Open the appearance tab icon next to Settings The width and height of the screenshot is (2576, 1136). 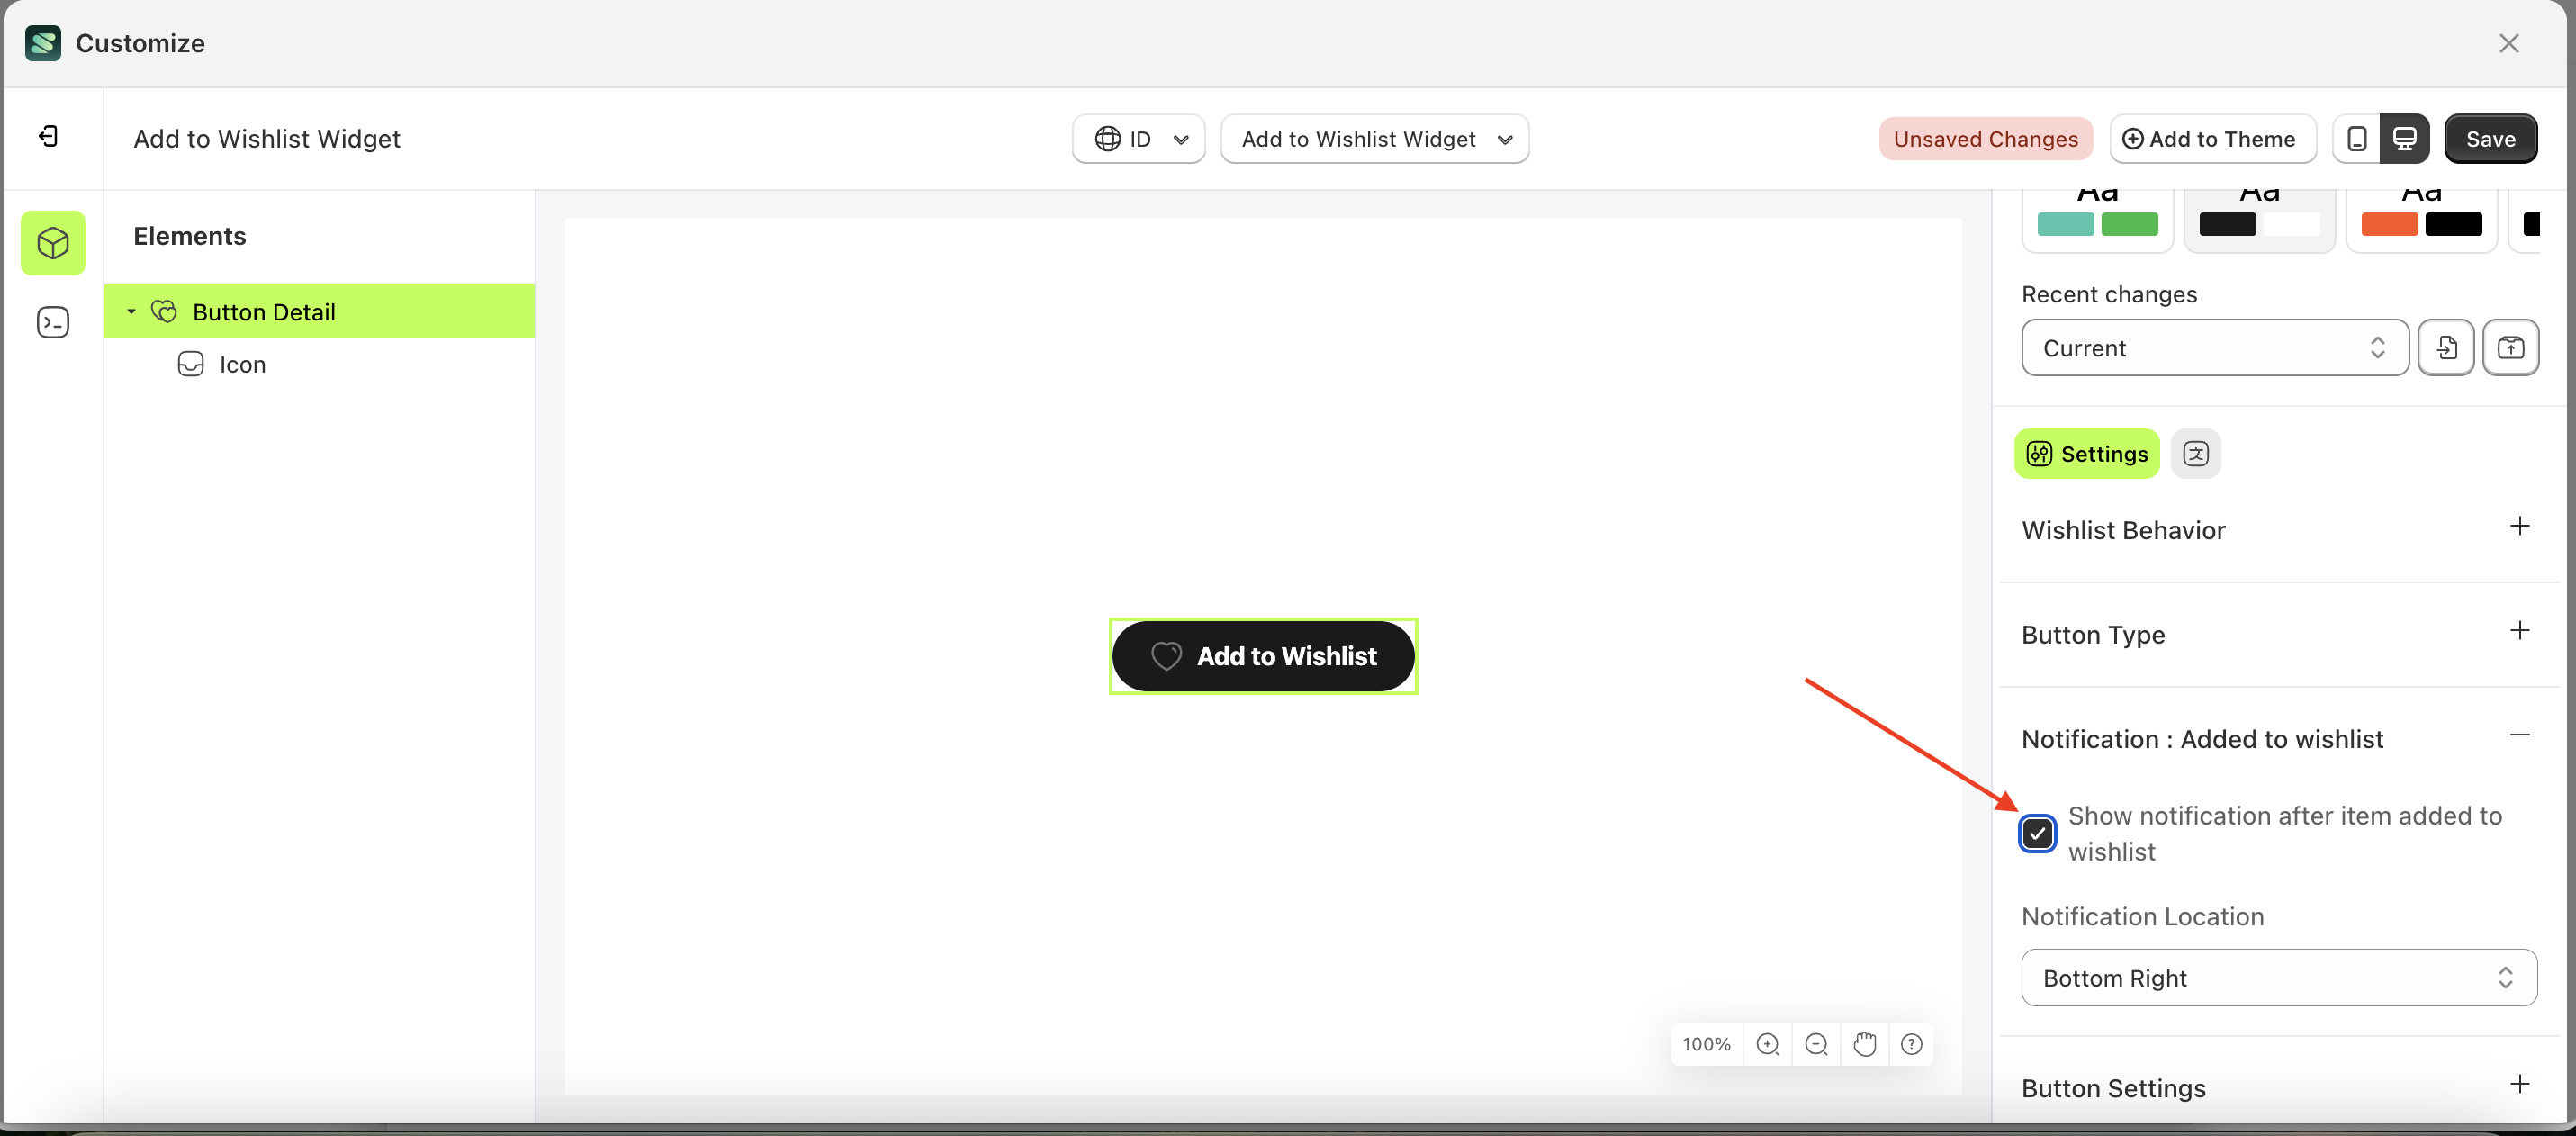[x=2196, y=453]
